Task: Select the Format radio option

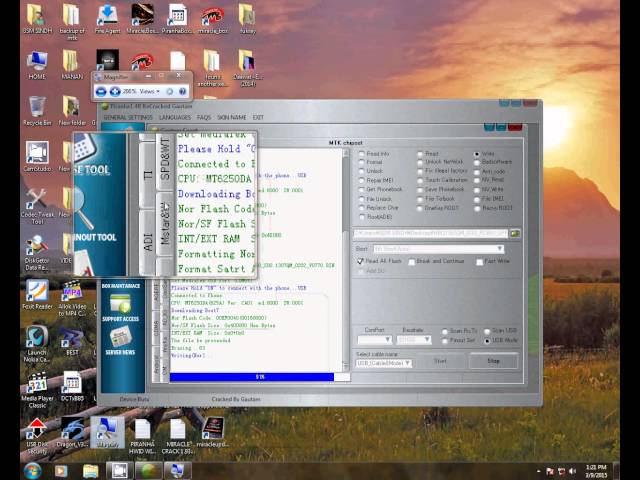Action: 371,162
